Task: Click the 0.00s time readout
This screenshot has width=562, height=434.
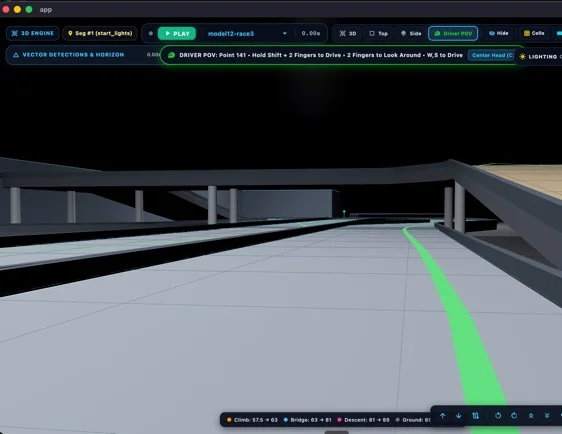Action: [x=310, y=33]
